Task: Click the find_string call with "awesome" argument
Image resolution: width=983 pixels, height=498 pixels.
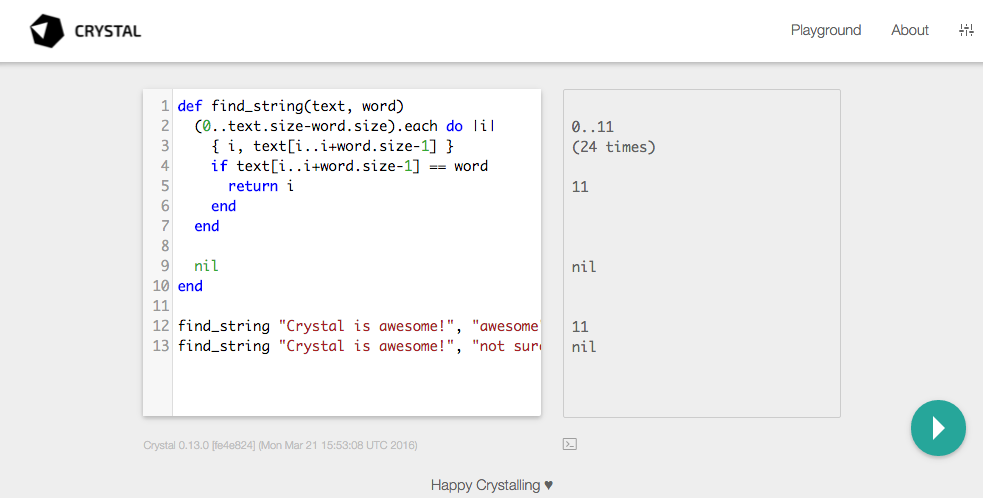Action: 358,326
